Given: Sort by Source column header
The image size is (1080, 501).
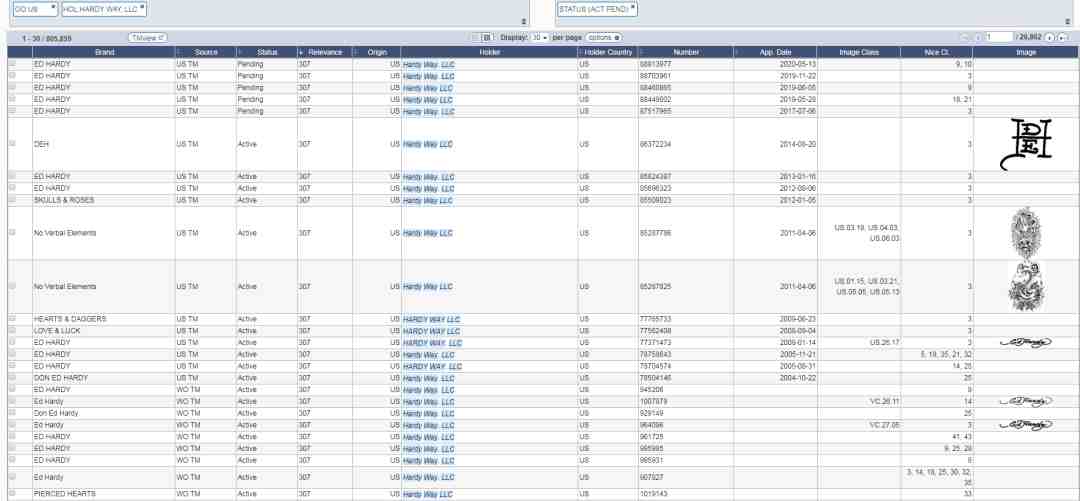Looking at the screenshot, I should [205, 52].
